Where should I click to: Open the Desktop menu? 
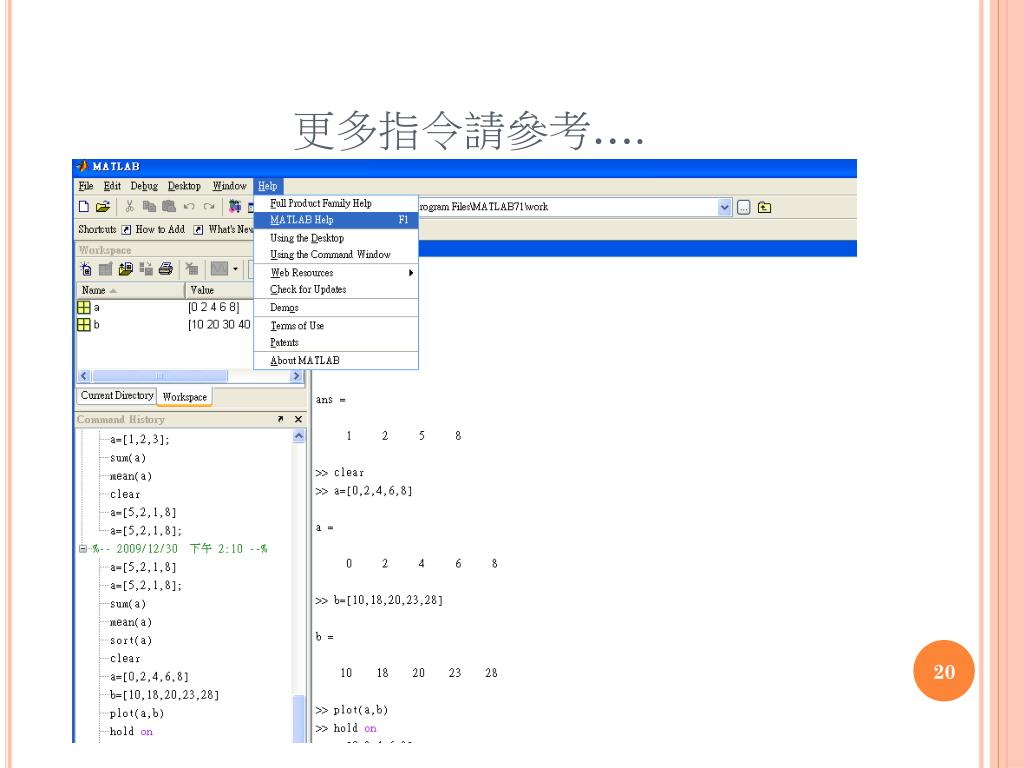[184, 186]
